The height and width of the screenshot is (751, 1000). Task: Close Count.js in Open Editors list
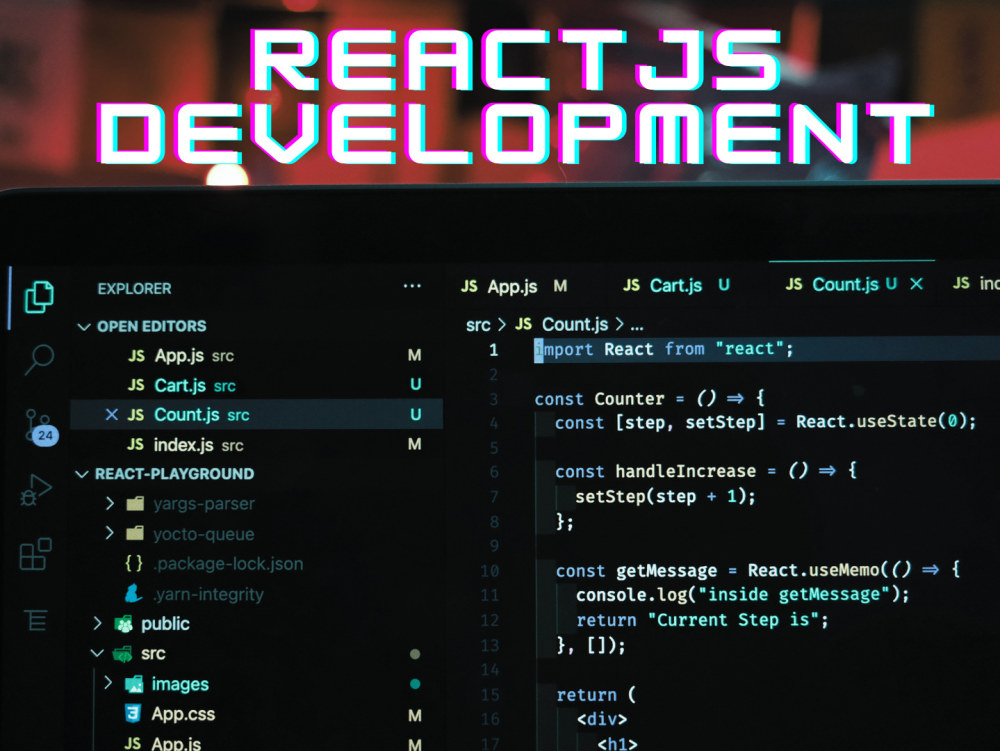pyautogui.click(x=112, y=415)
